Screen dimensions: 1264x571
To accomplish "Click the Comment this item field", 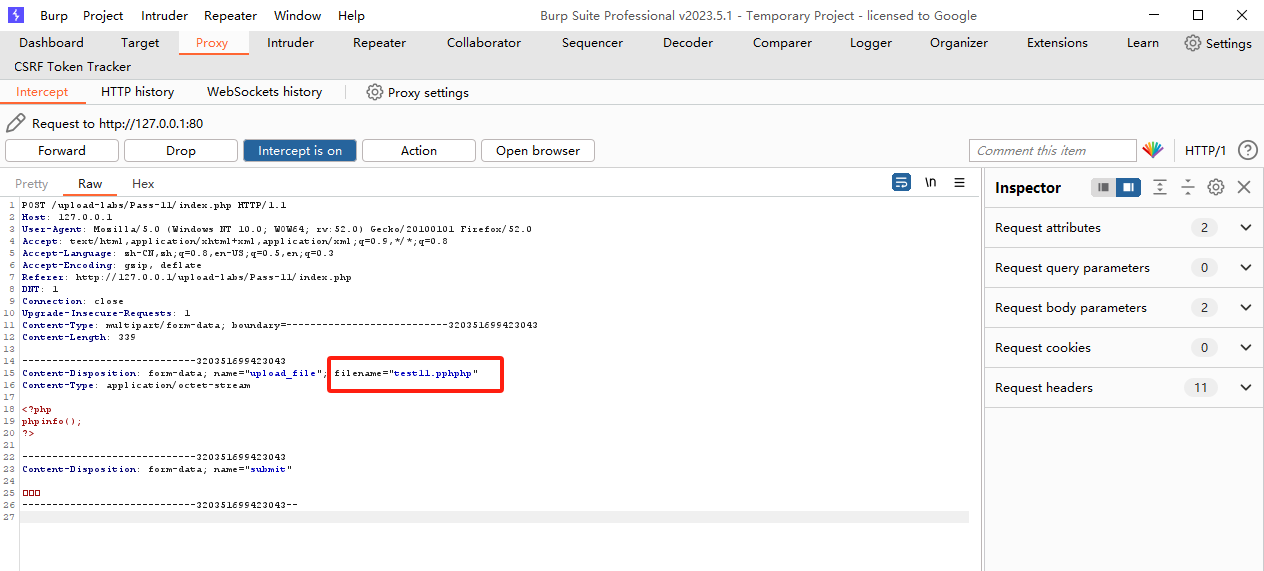I will pyautogui.click(x=1053, y=150).
